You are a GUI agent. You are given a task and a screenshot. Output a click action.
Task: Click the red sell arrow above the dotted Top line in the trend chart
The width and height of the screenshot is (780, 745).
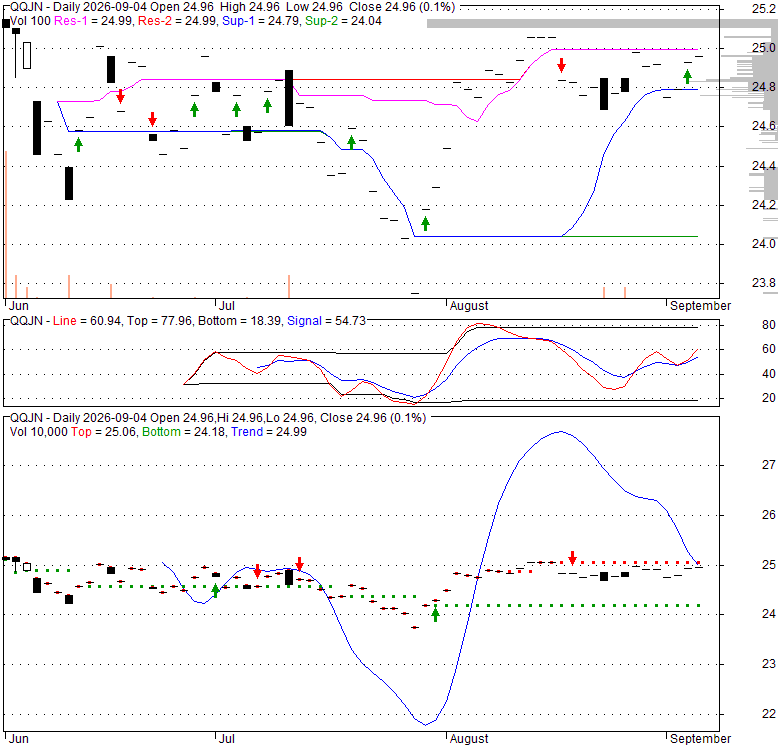pyautogui.click(x=573, y=558)
